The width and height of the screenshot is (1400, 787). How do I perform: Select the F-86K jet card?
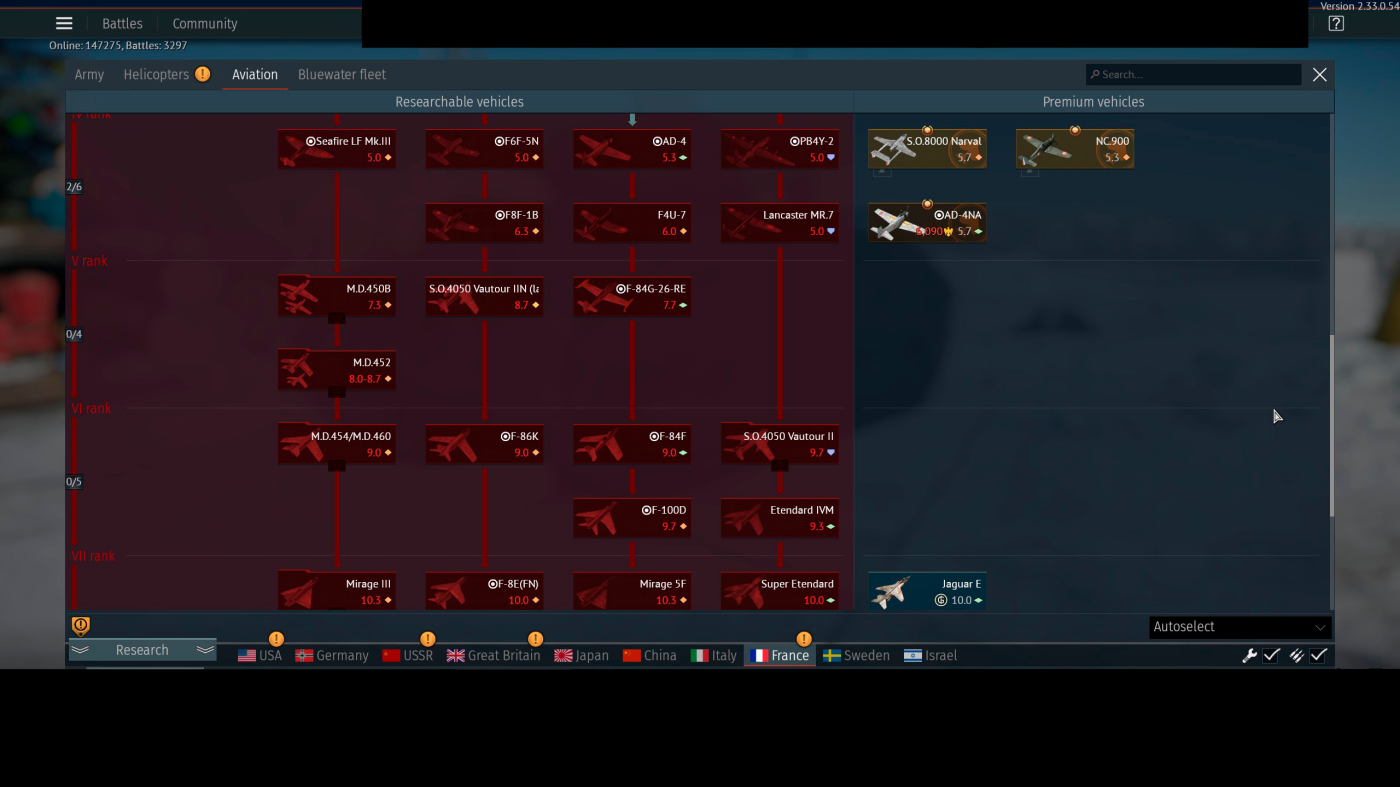point(485,445)
